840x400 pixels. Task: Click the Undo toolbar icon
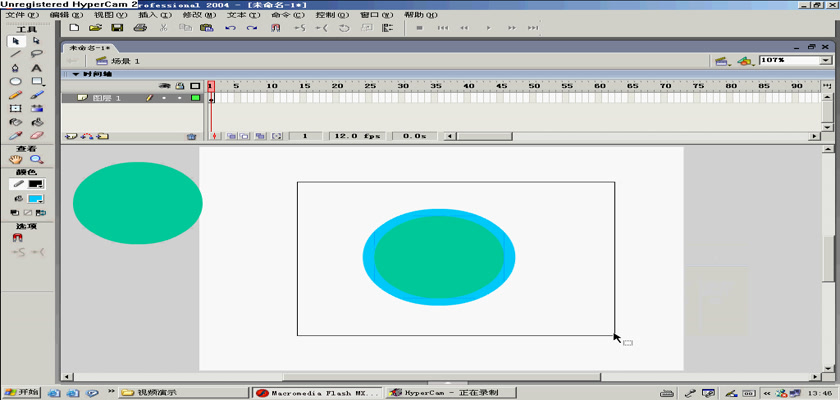click(x=230, y=28)
